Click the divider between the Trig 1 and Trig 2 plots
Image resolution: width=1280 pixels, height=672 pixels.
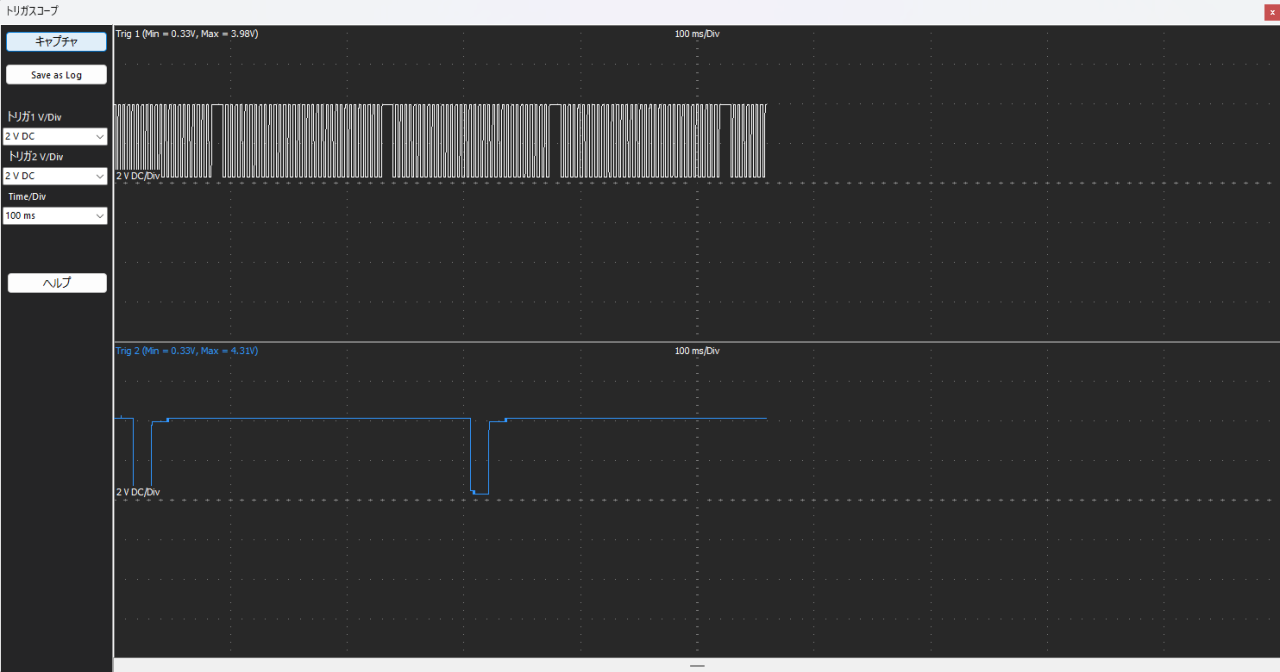pos(697,342)
